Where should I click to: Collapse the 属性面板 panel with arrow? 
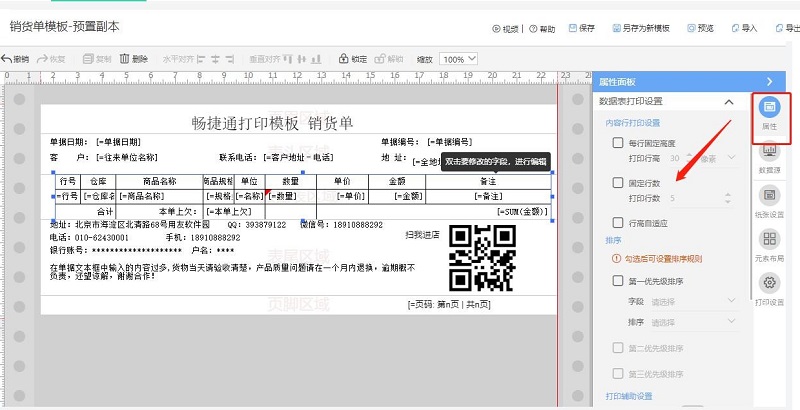(x=769, y=82)
